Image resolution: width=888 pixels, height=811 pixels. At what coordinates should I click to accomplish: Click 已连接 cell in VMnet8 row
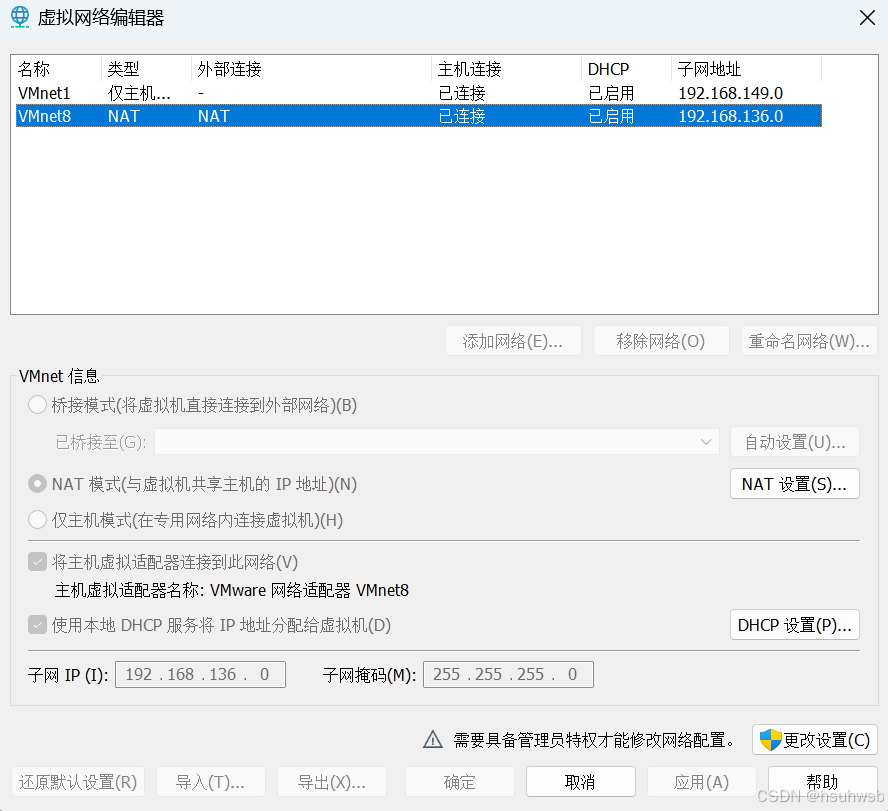pyautogui.click(x=462, y=116)
